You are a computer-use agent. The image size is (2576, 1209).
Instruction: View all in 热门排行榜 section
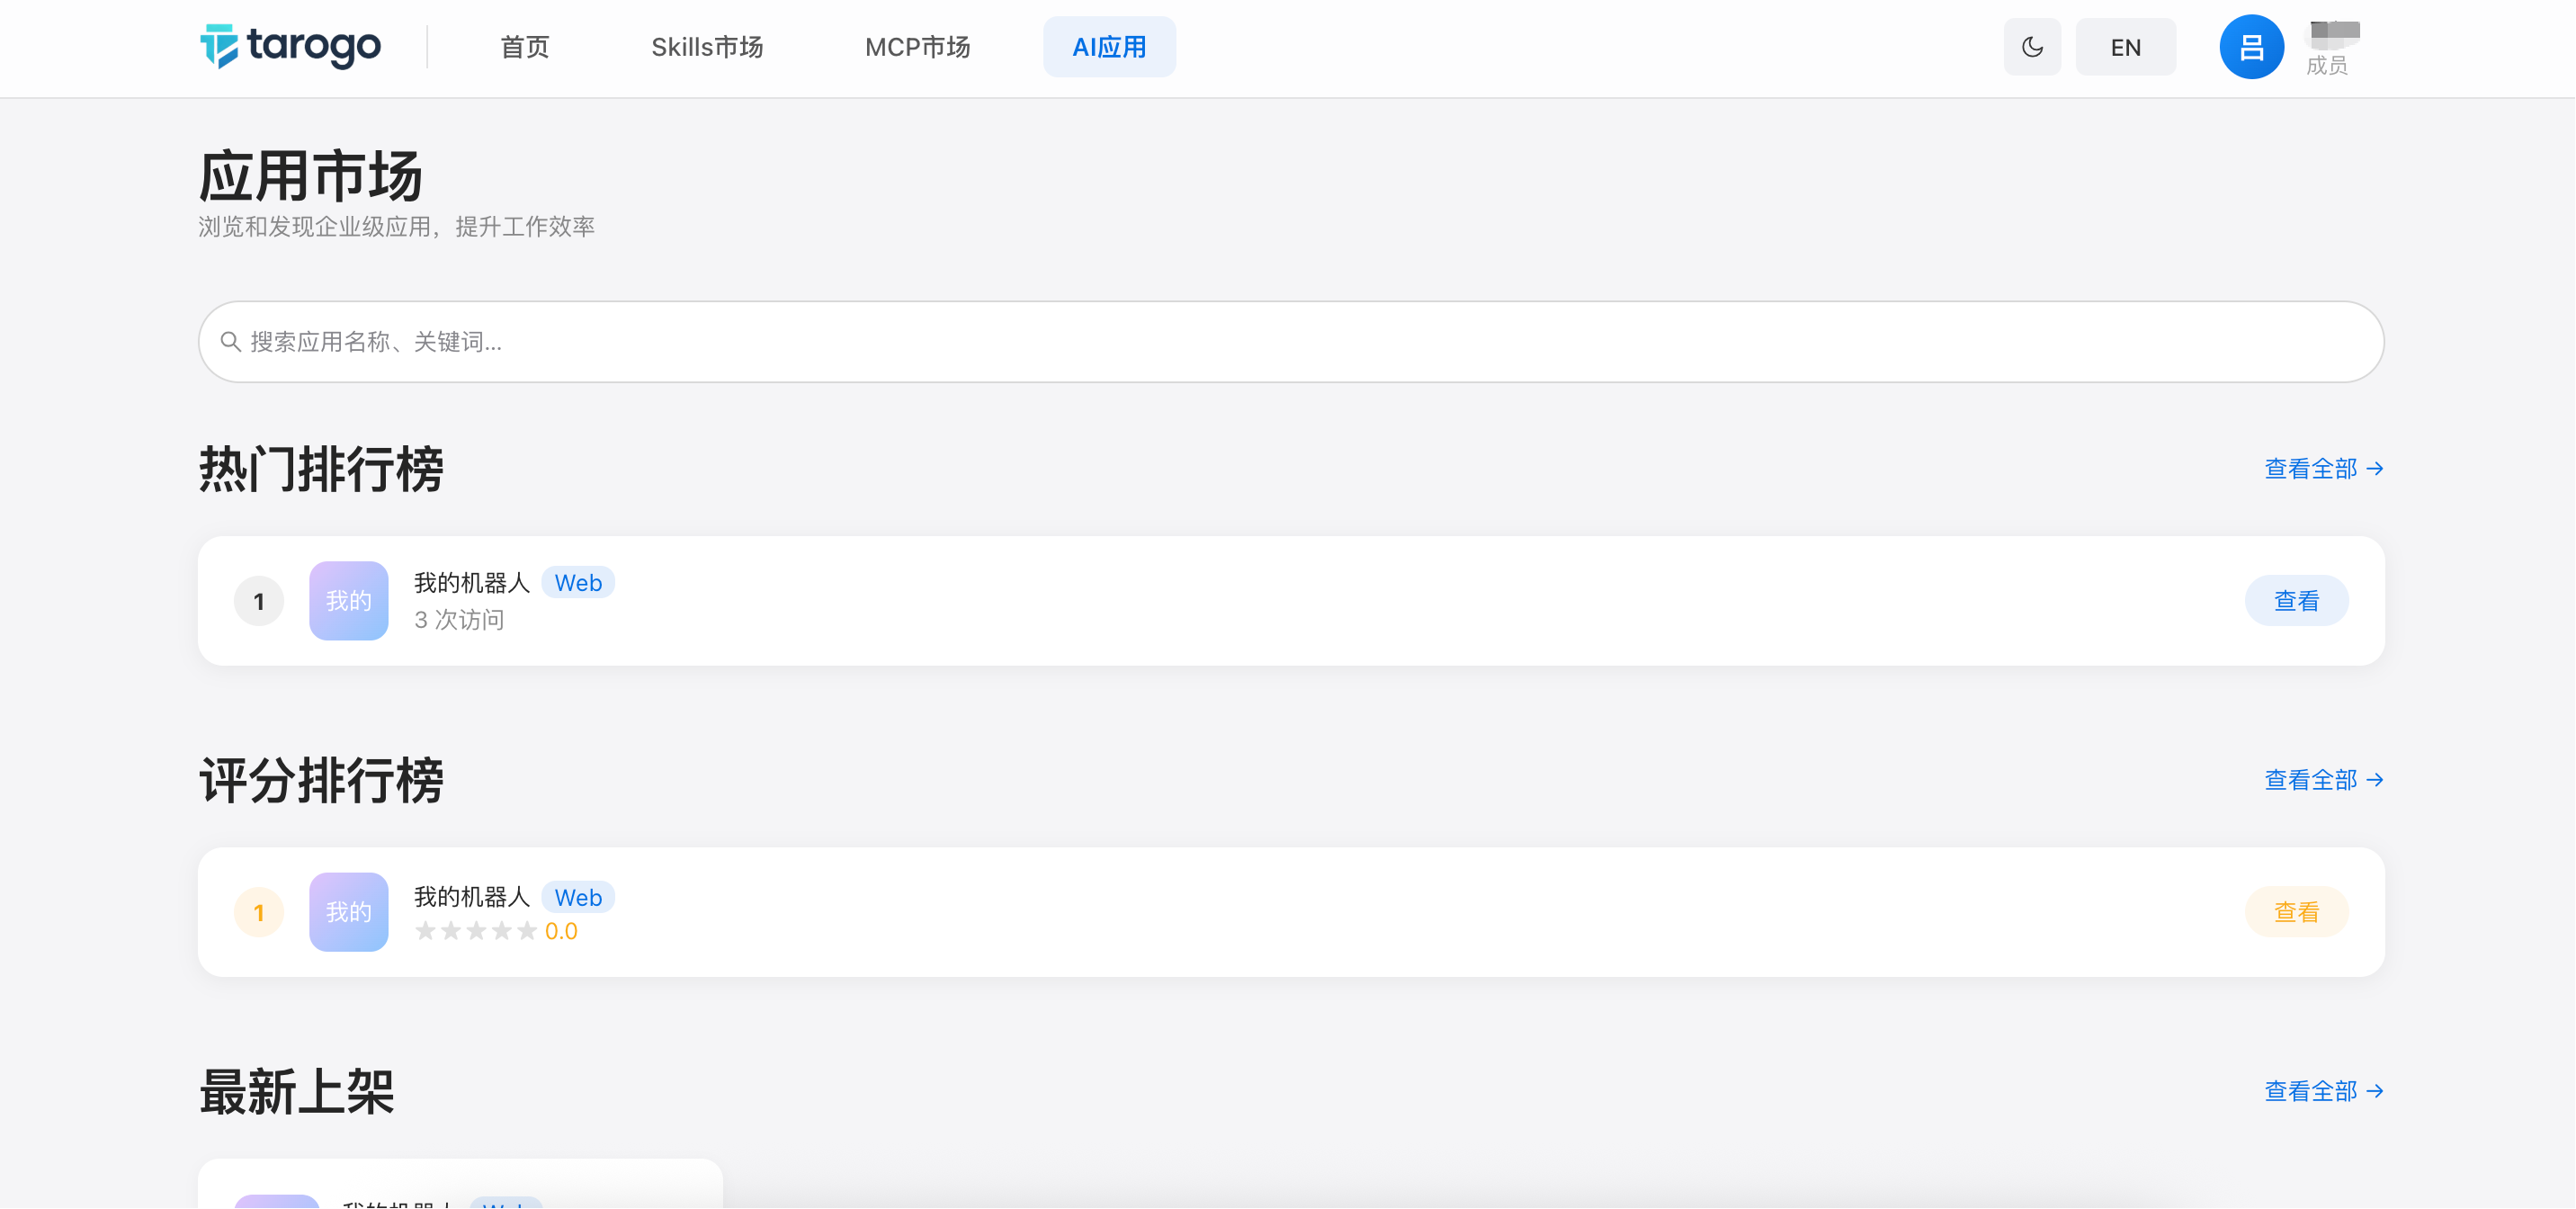2324,469
